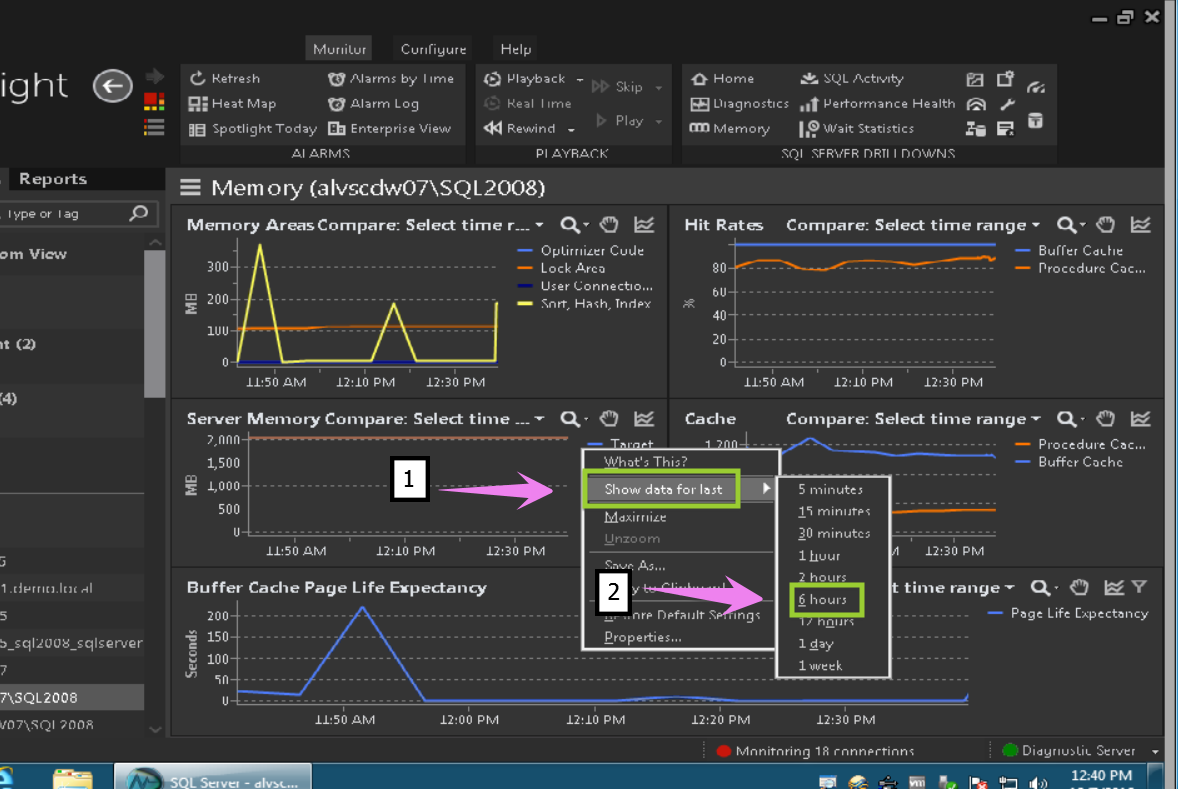This screenshot has height=789, width=1178.
Task: Open the Reports panel tab
Action: tap(53, 179)
